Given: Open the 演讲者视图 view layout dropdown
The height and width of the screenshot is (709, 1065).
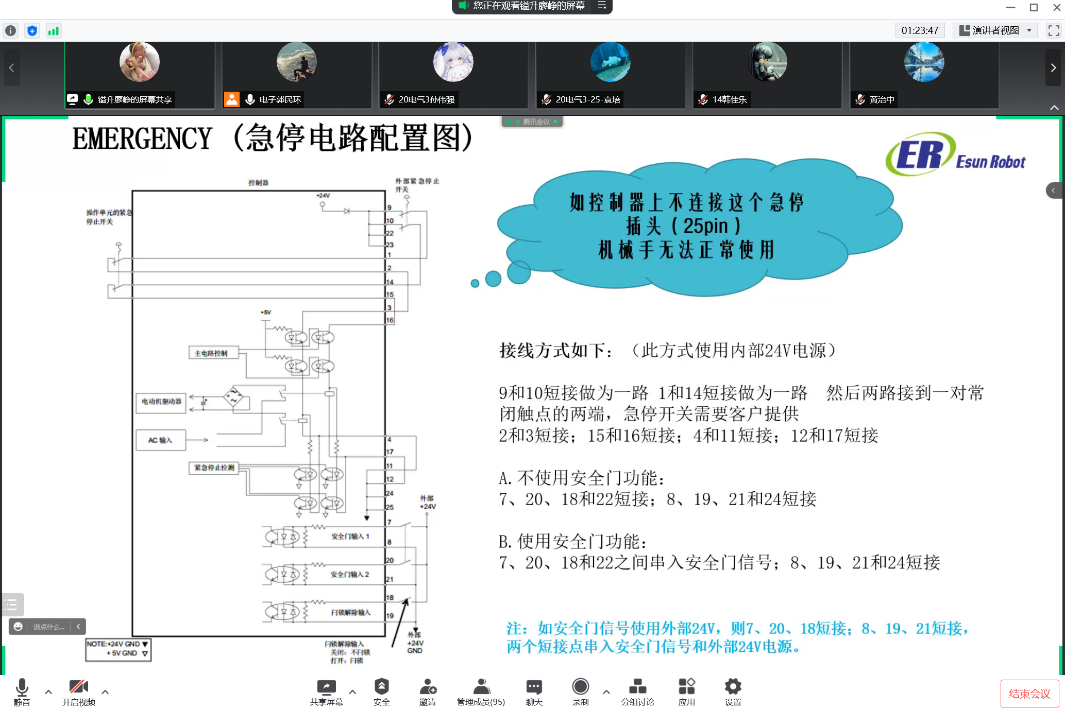Looking at the screenshot, I should 996,31.
